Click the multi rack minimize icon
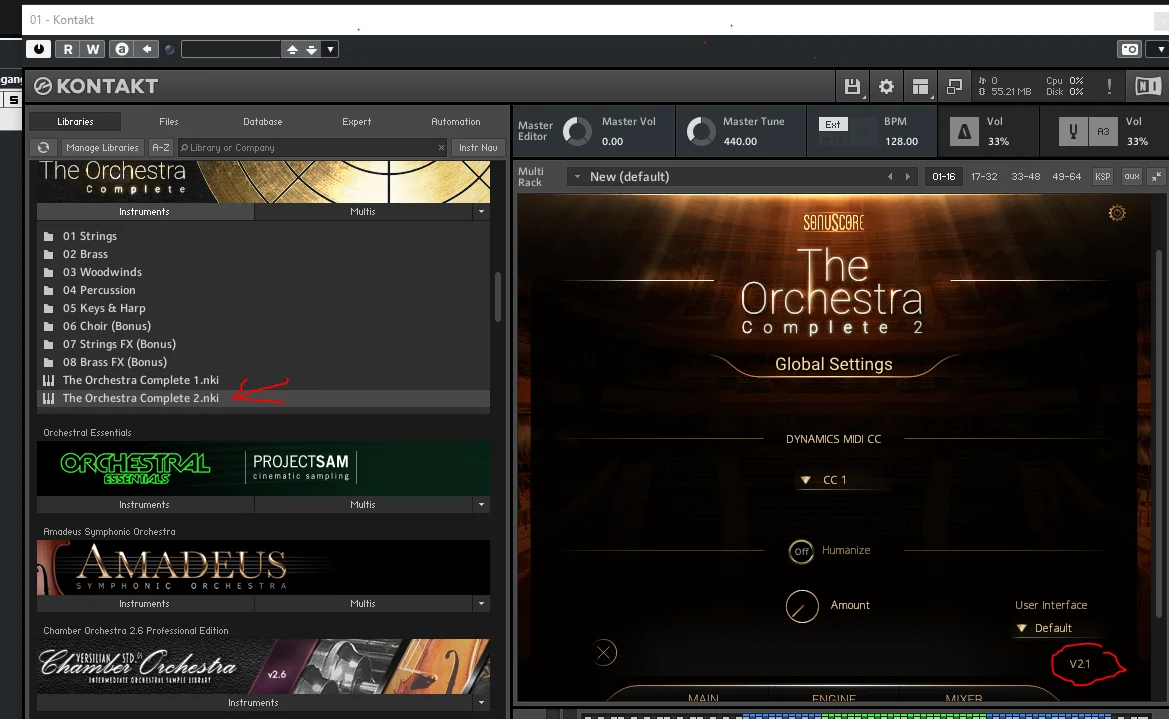Viewport: 1169px width, 719px height. [x=1156, y=177]
